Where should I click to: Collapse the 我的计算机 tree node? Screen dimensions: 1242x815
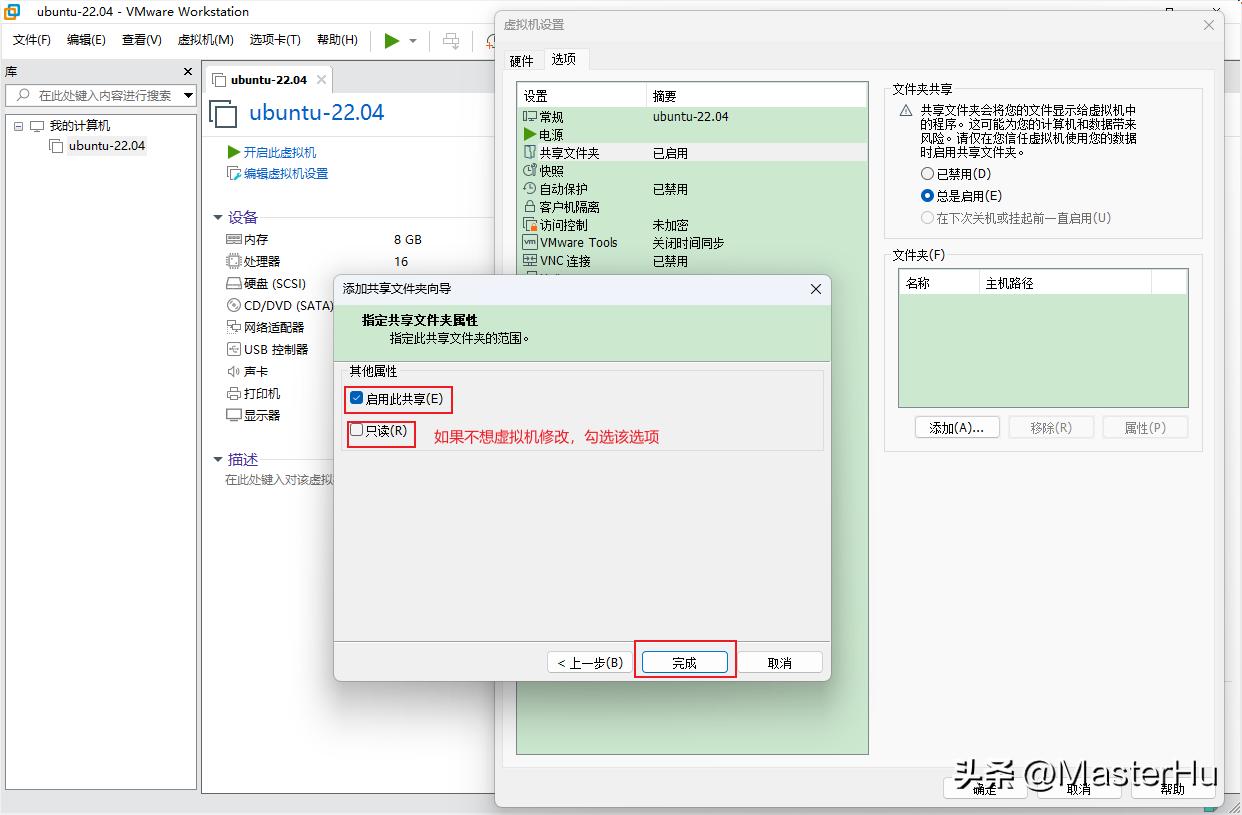pos(17,125)
